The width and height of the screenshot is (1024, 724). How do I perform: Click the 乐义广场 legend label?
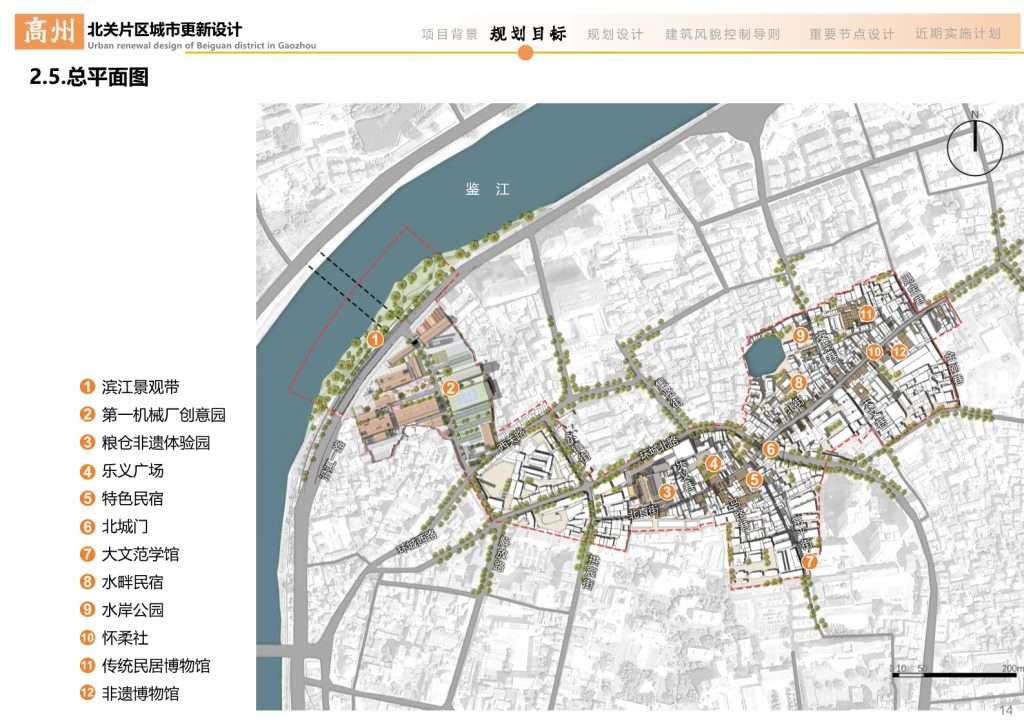pos(132,470)
